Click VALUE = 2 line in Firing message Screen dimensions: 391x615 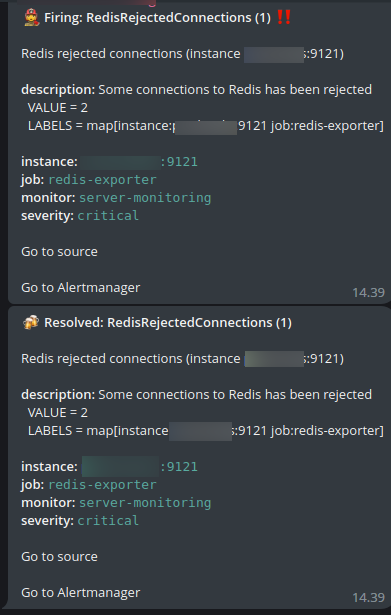[x=58, y=107]
